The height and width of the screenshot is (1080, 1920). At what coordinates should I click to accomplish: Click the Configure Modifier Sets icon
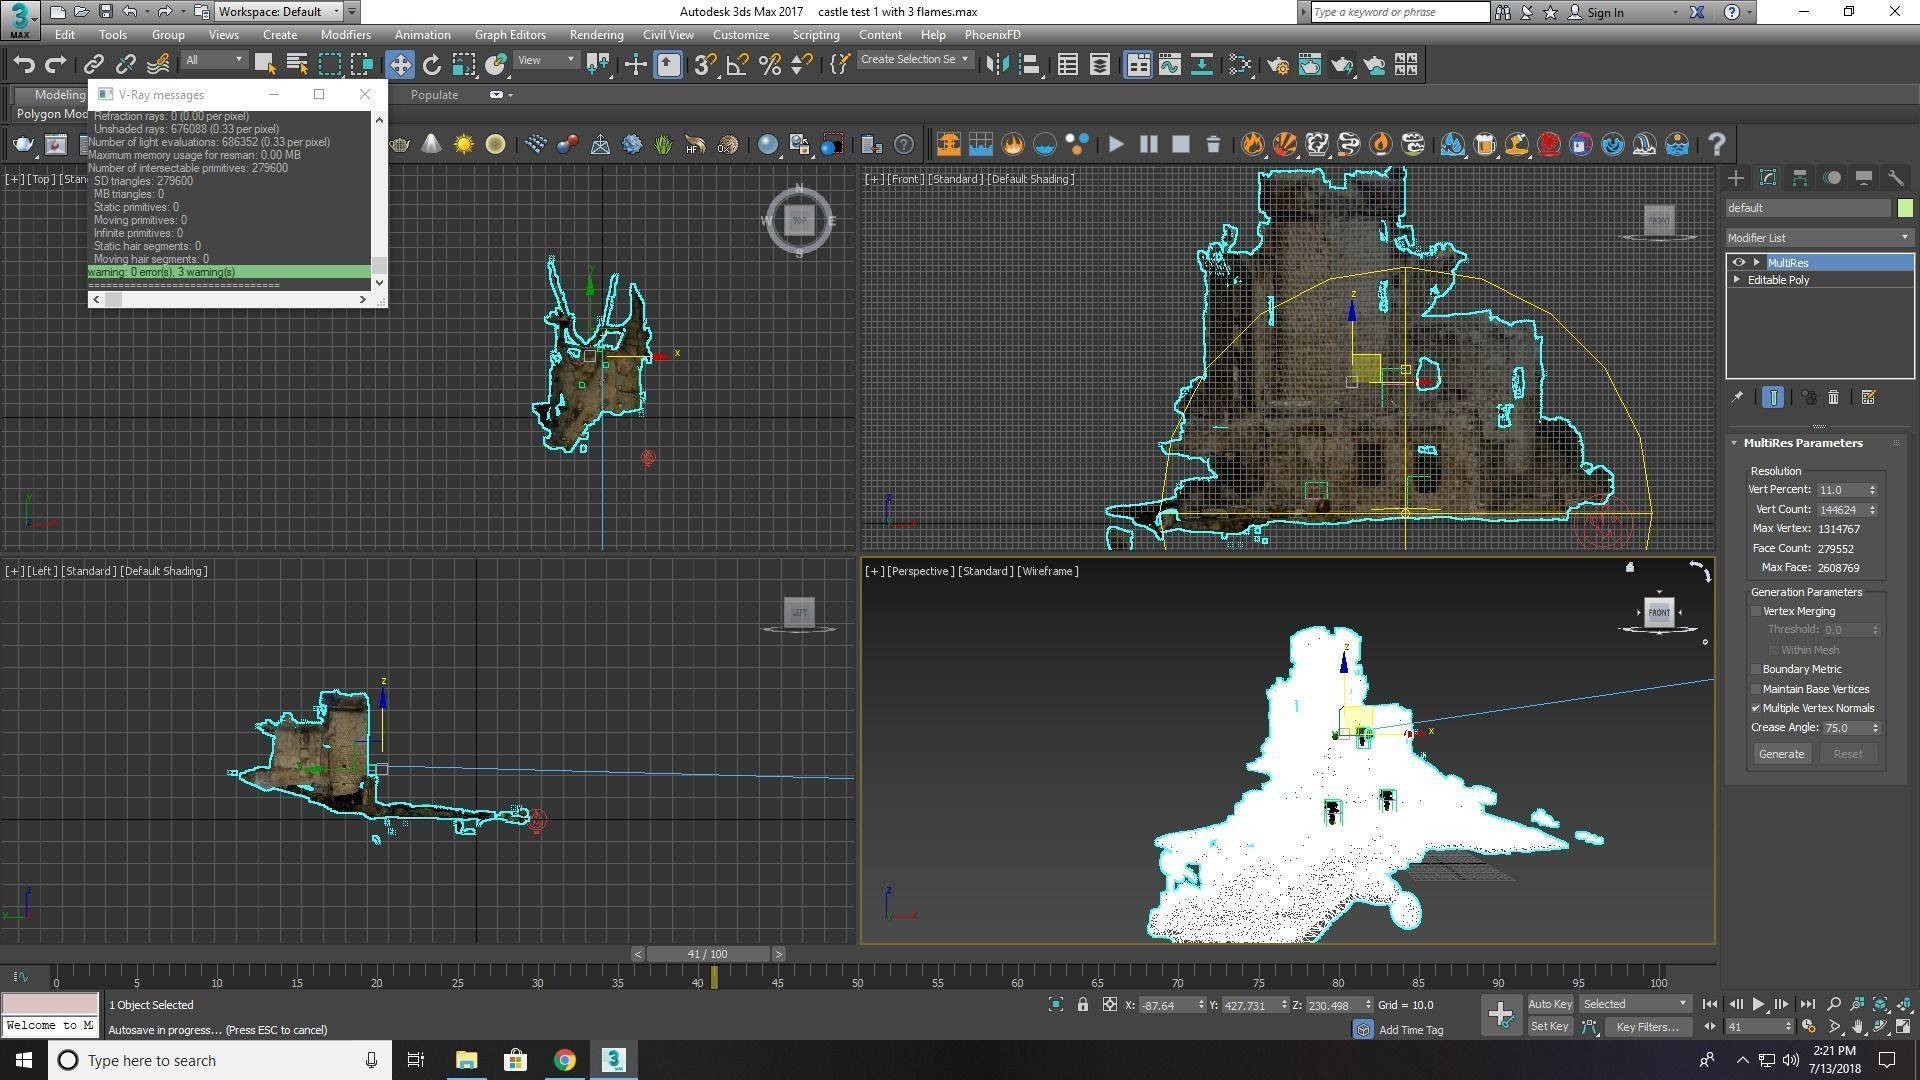[x=1868, y=398]
